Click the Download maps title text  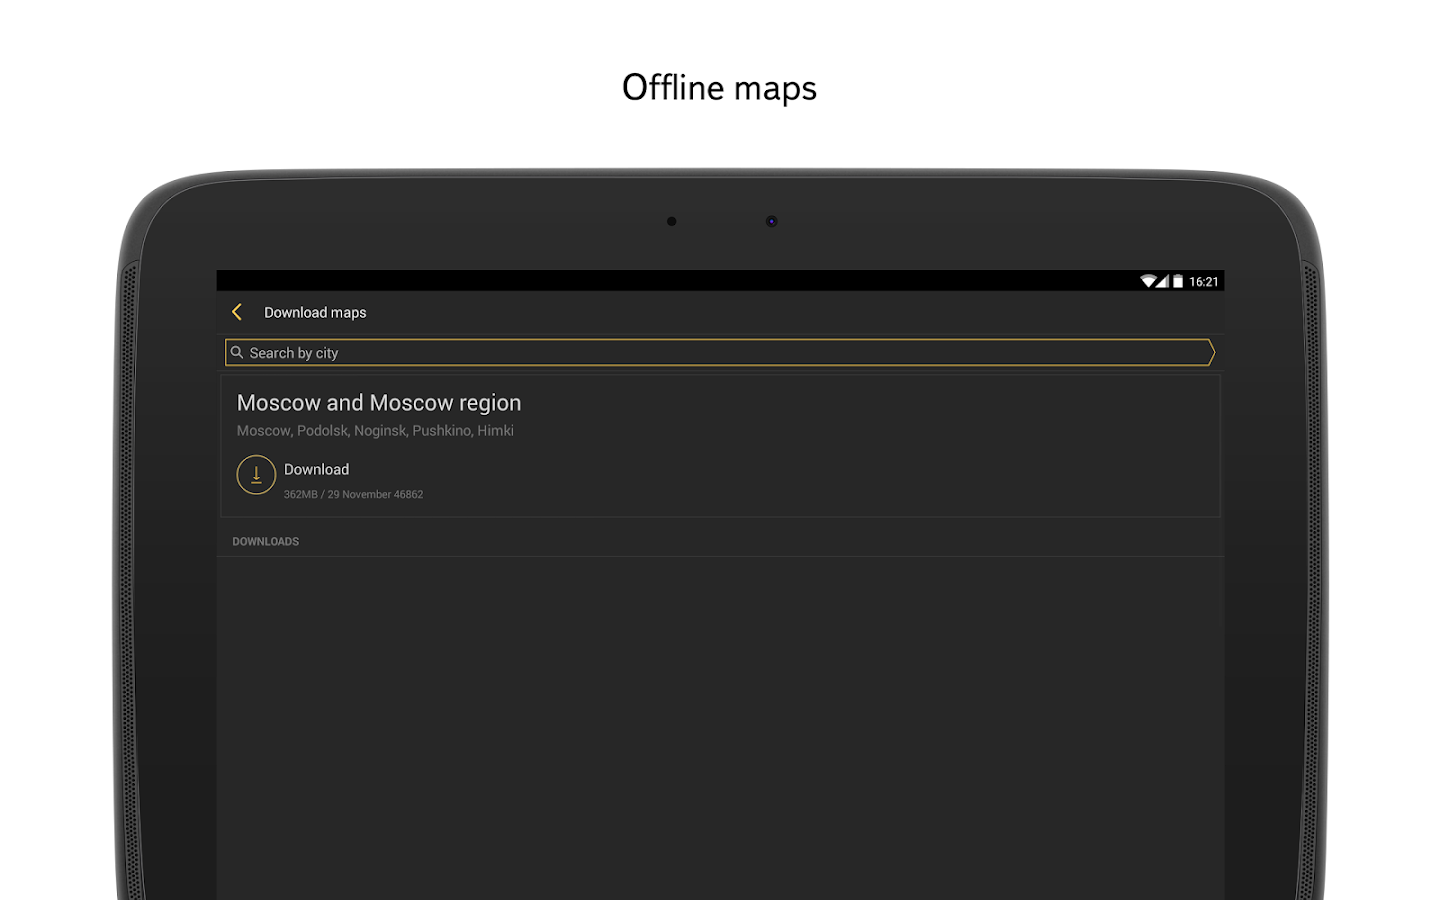coord(315,312)
